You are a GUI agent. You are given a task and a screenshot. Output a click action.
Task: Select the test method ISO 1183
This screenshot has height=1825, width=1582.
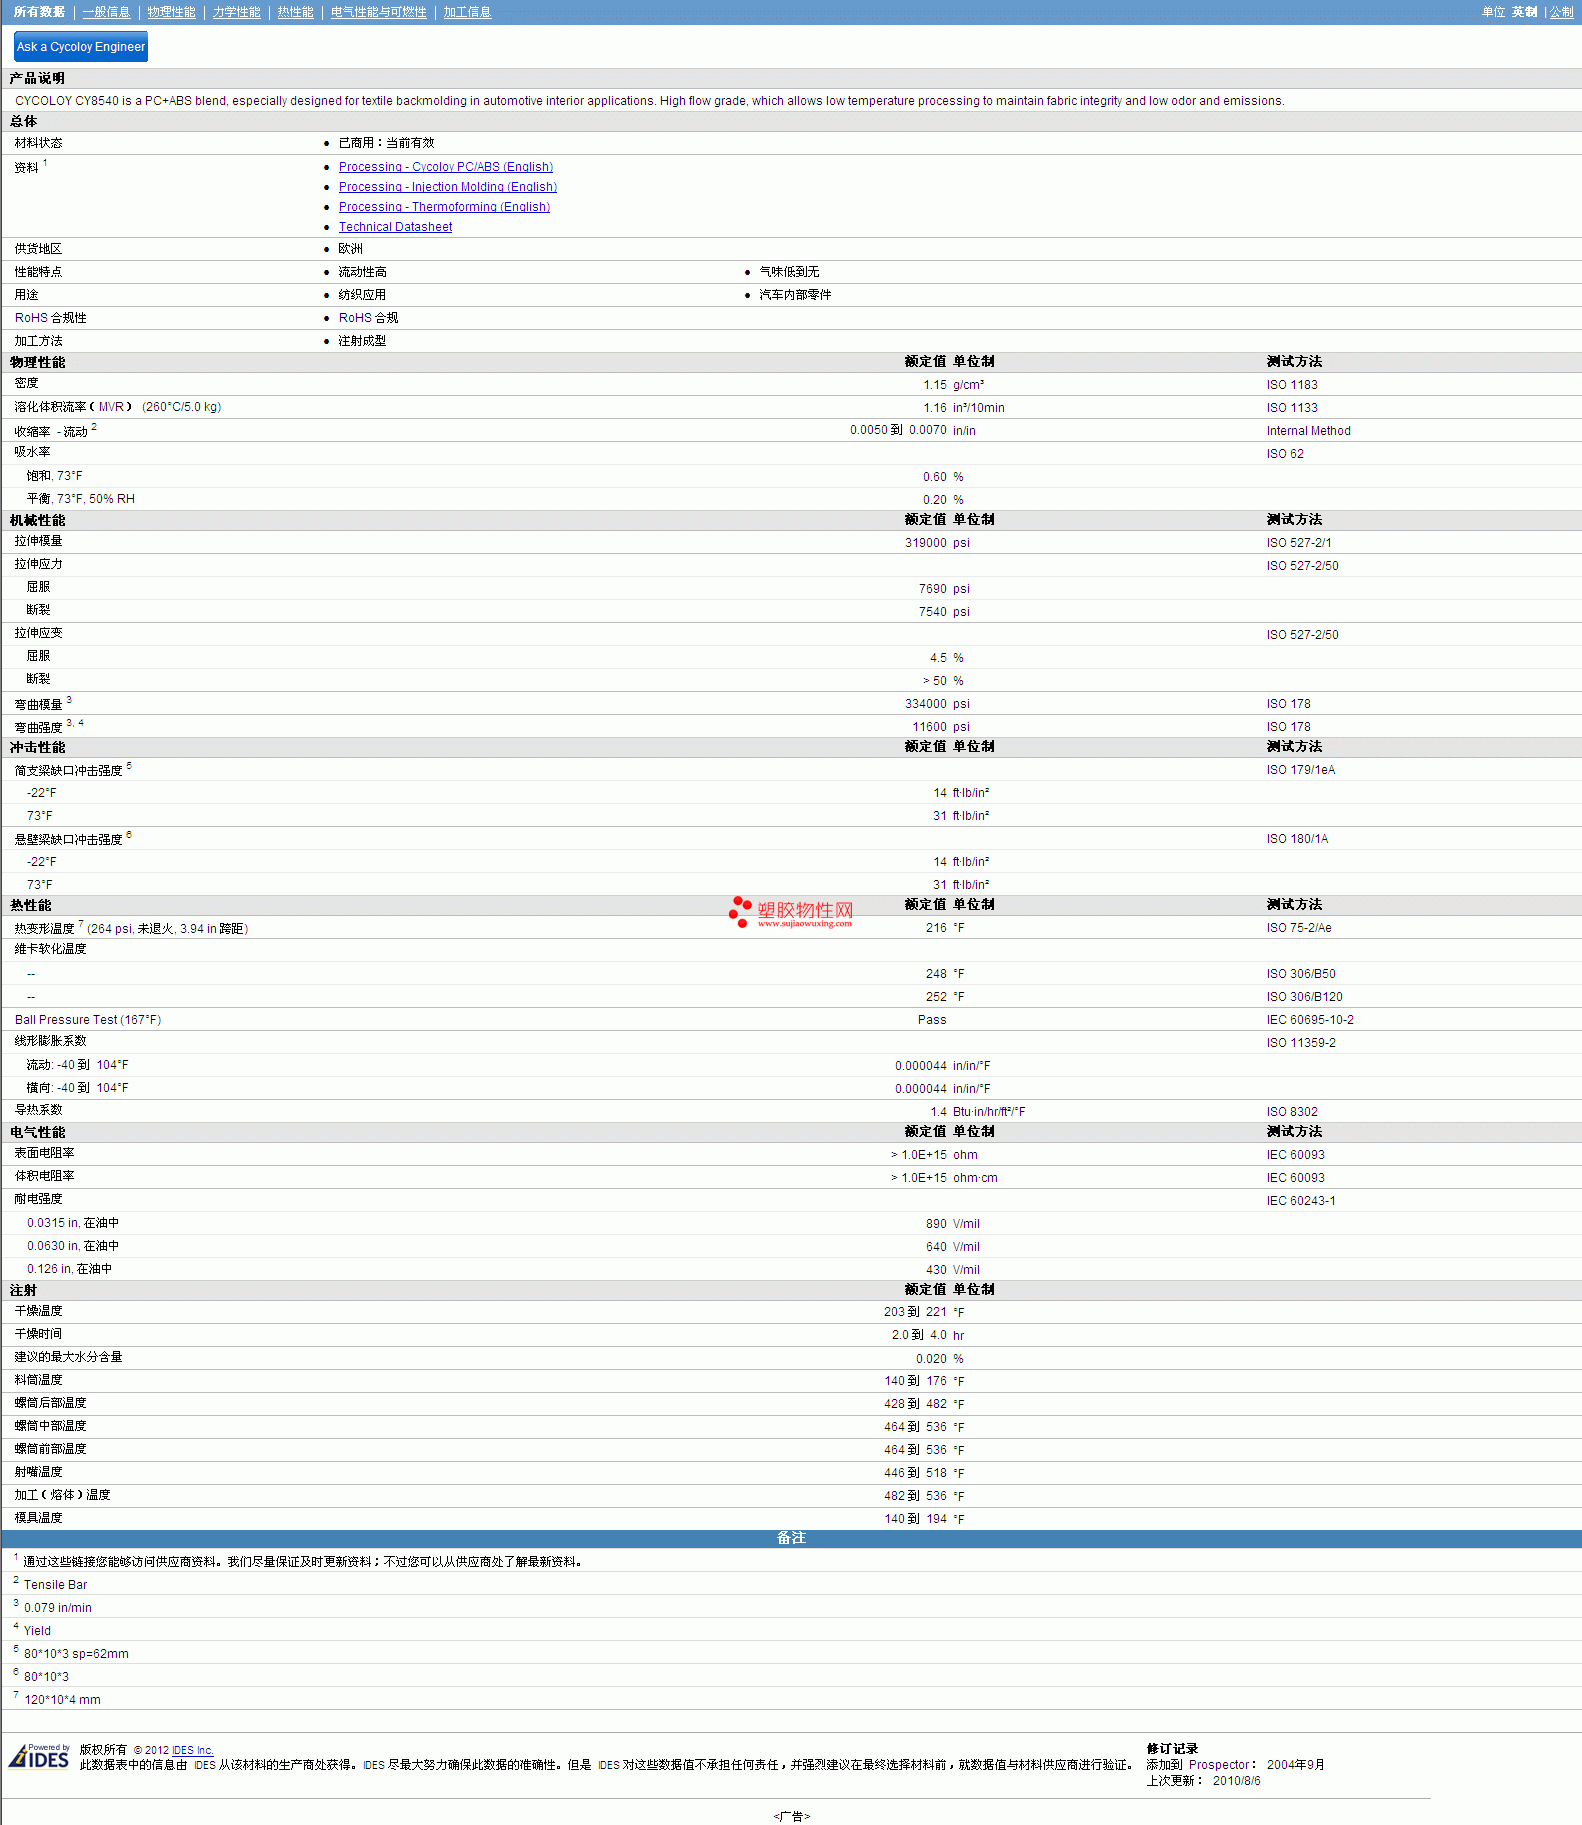pyautogui.click(x=1292, y=385)
